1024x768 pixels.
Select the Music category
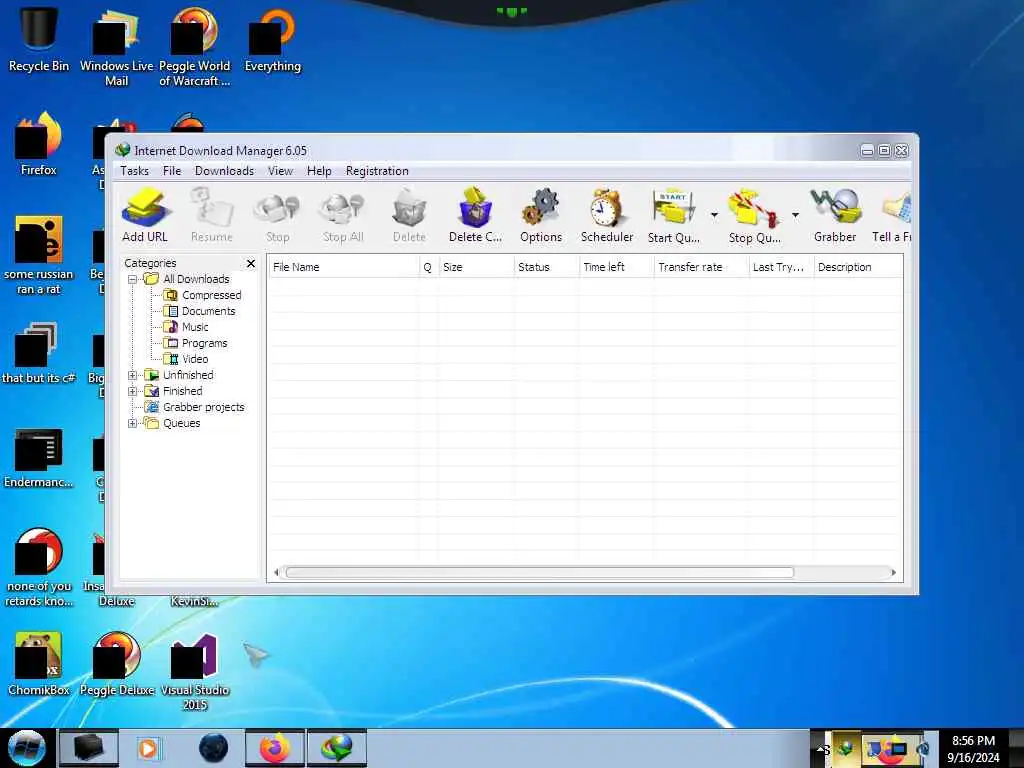pos(186,327)
